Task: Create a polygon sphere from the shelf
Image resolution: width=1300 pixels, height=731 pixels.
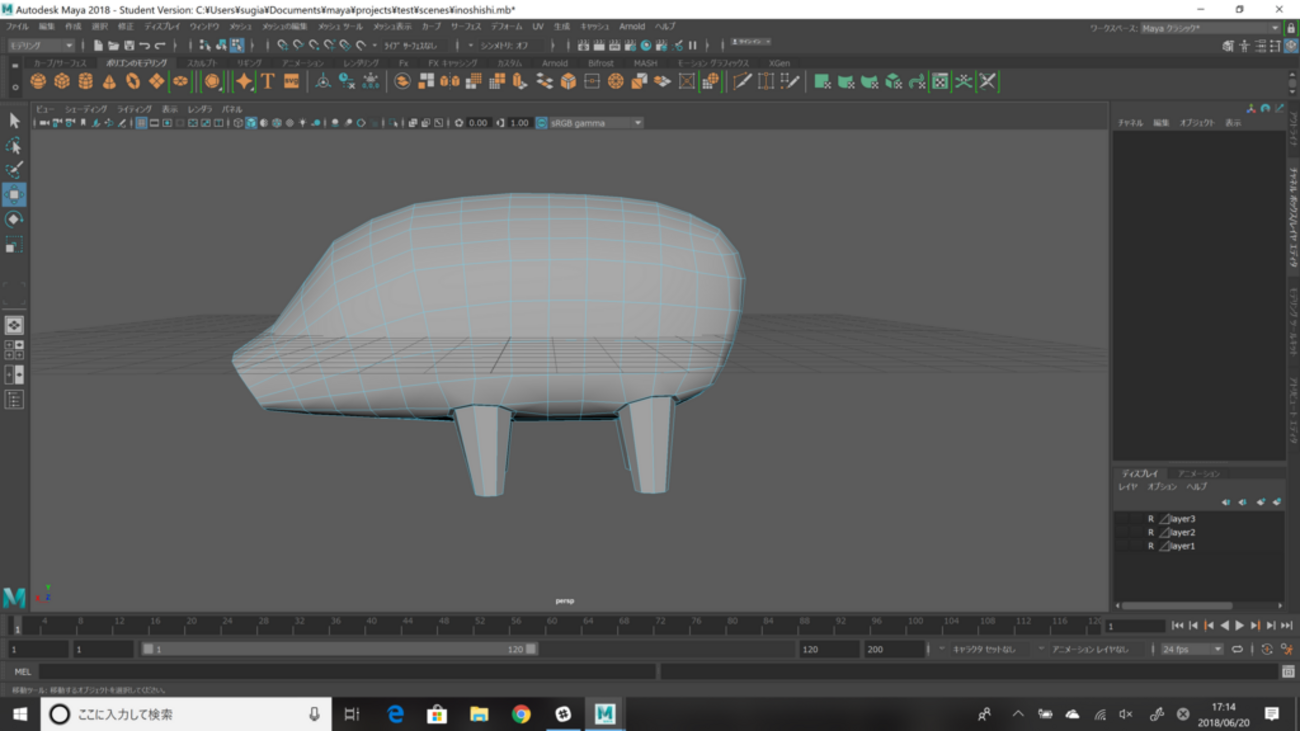Action: click(x=38, y=82)
